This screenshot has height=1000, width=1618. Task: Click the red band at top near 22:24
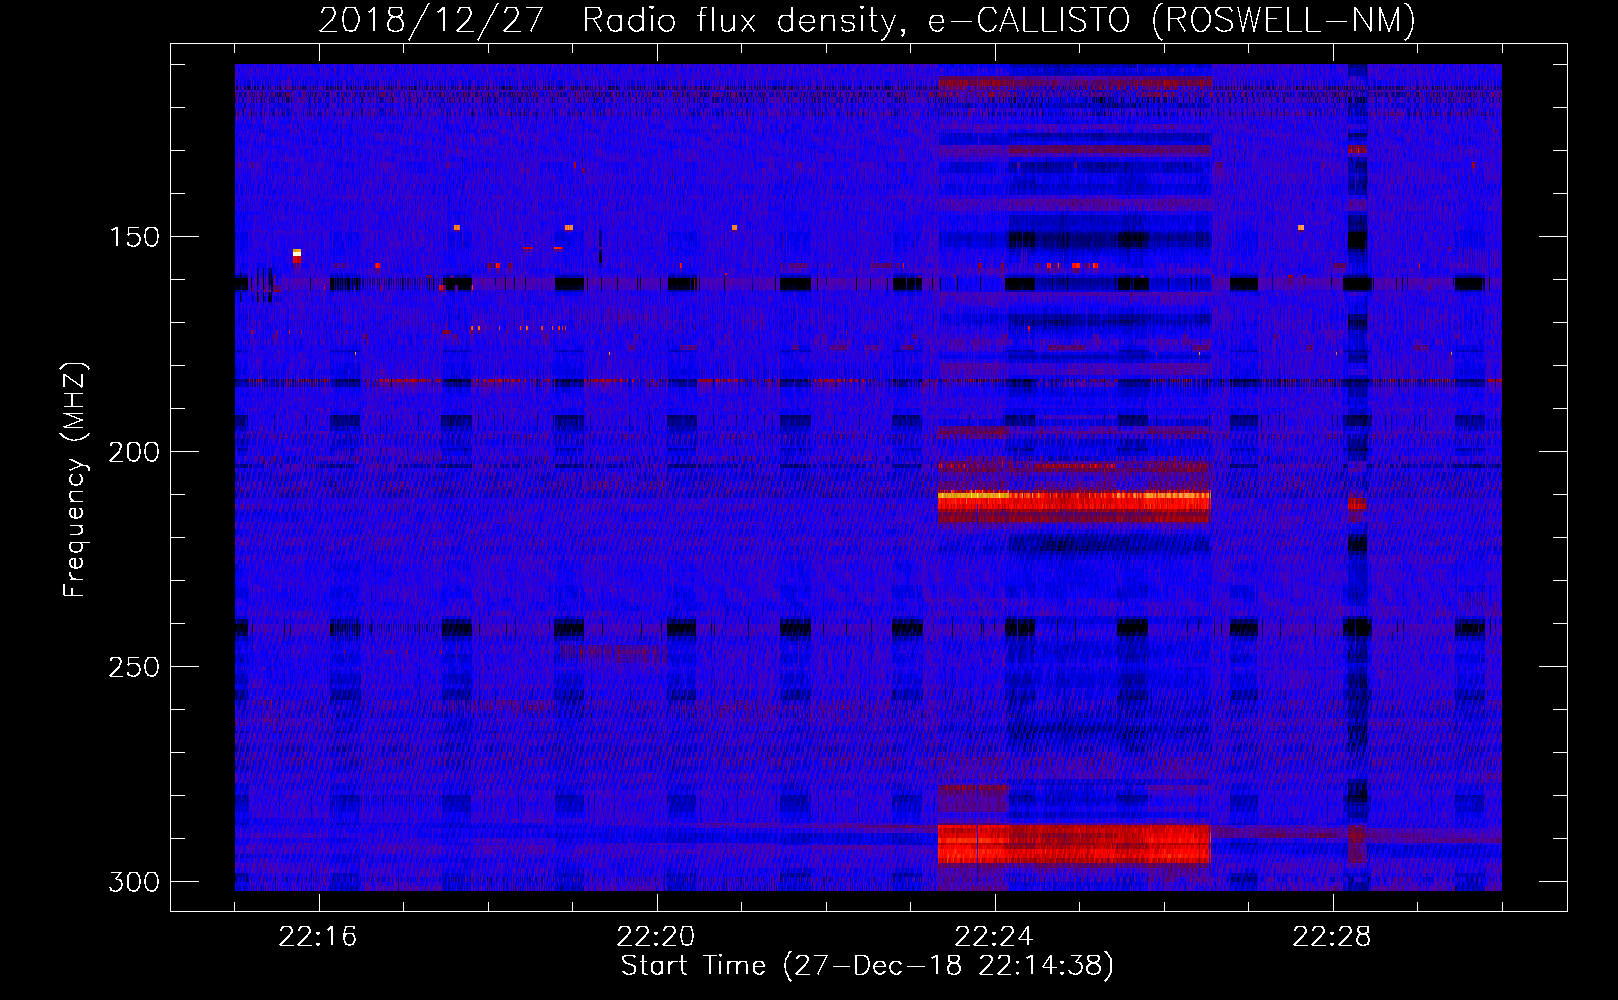pyautogui.click(x=1074, y=82)
